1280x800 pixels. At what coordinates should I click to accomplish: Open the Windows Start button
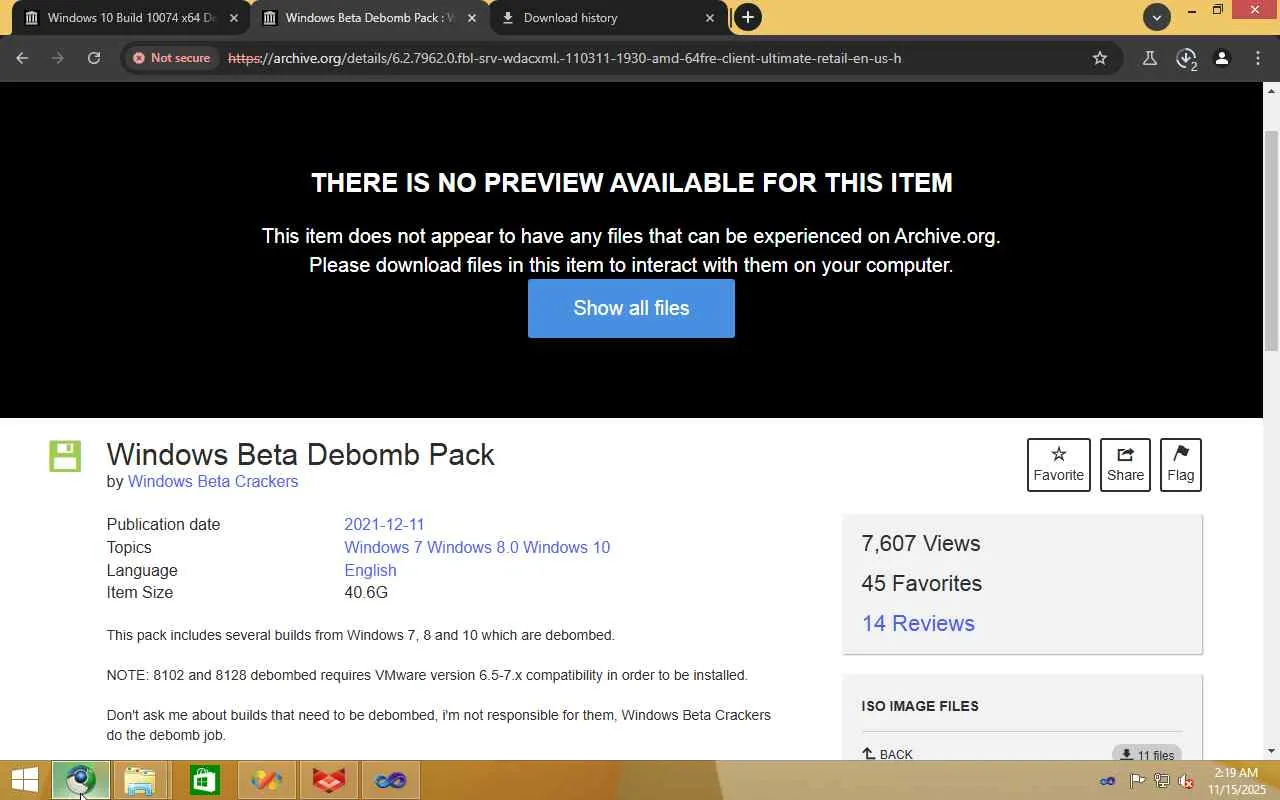pyautogui.click(x=24, y=780)
